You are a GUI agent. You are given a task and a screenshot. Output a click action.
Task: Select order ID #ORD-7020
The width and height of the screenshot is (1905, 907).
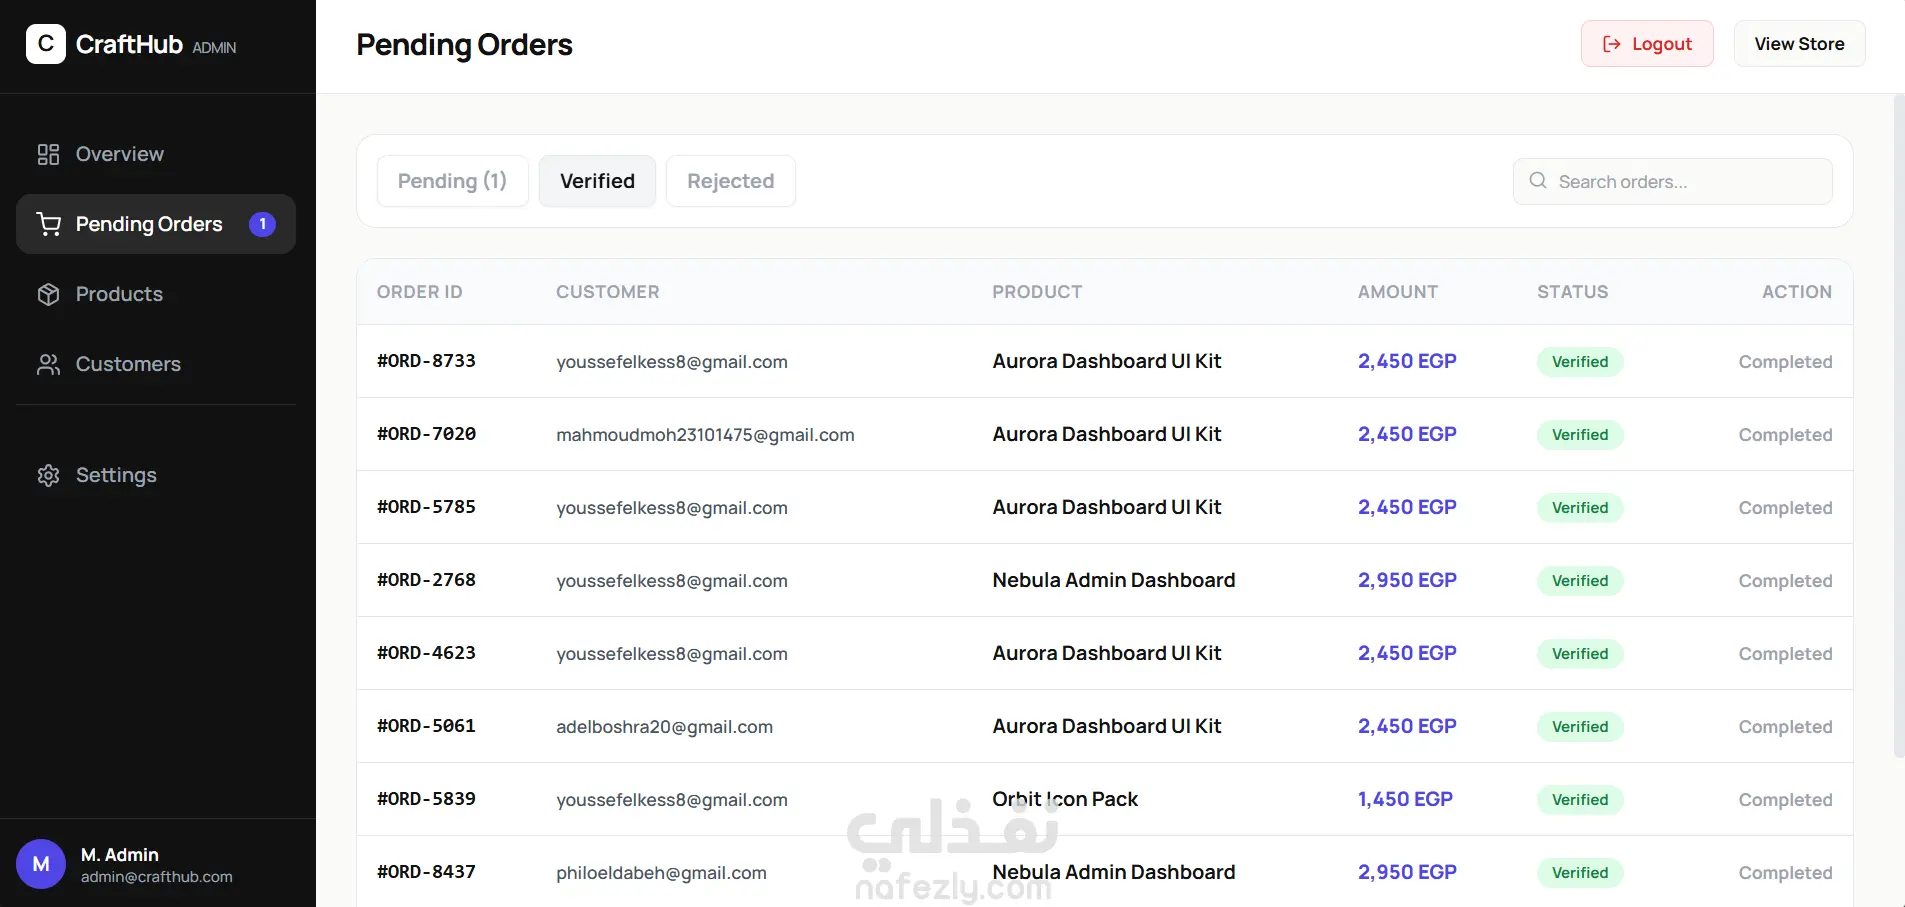tap(426, 434)
